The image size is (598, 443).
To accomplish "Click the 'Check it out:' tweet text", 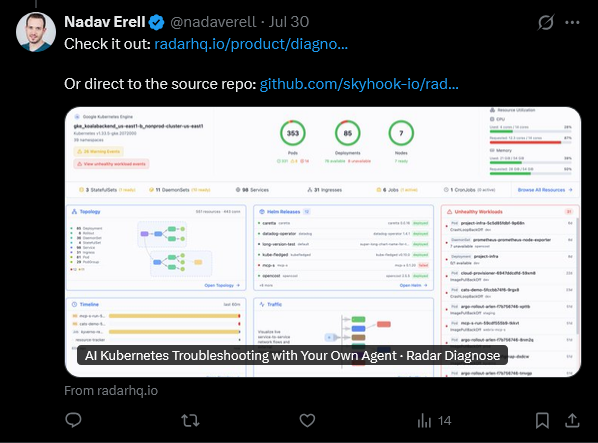I will pos(108,44).
